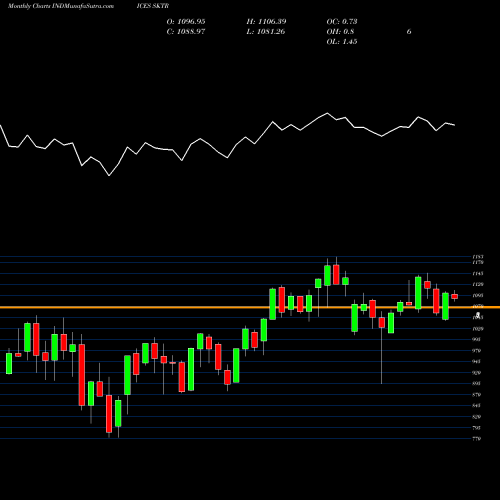Click the 929 price axis label

(477, 373)
